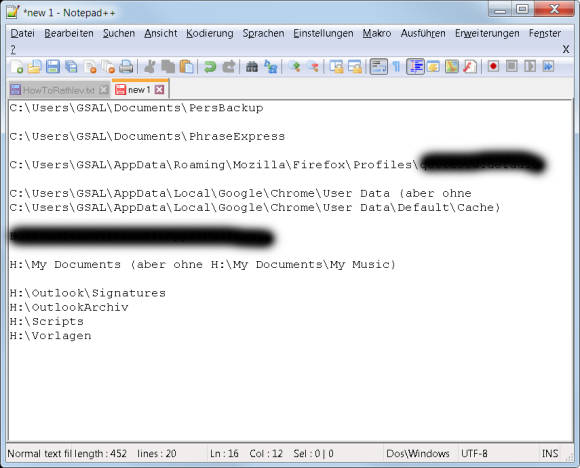Image resolution: width=580 pixels, height=468 pixels.
Task: Click the INS mode status indicator
Action: (550, 454)
